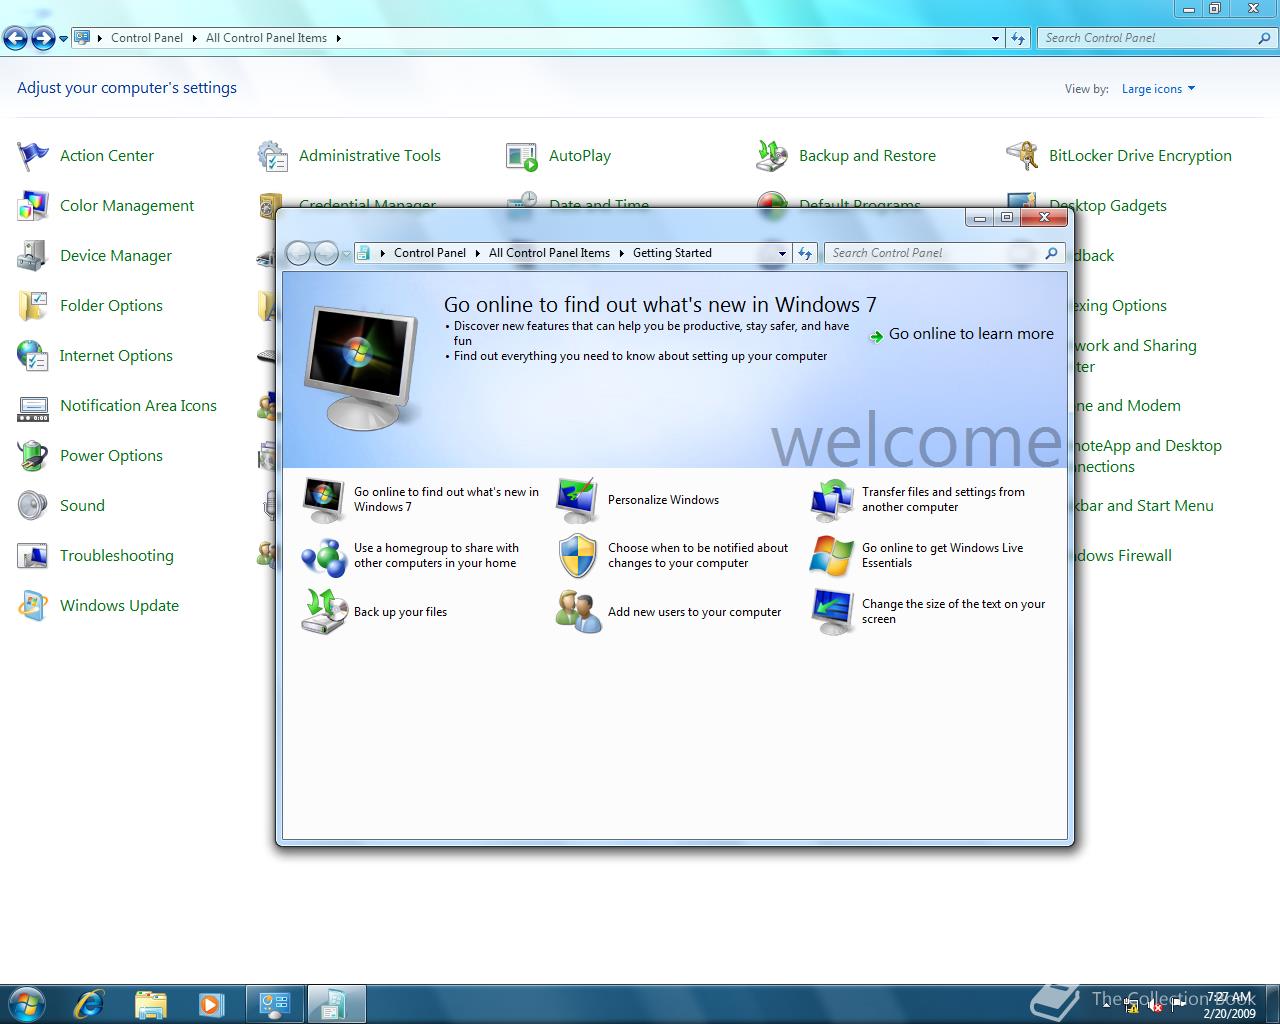This screenshot has width=1280, height=1024.
Task: Open the Power Options battery icon
Action: click(33, 455)
